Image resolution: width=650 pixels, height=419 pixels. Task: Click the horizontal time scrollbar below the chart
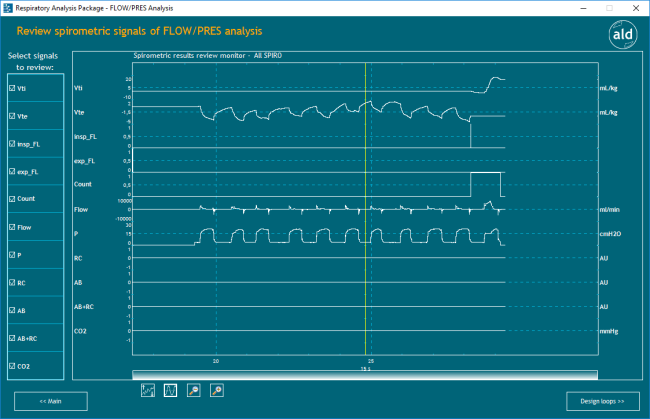364,374
